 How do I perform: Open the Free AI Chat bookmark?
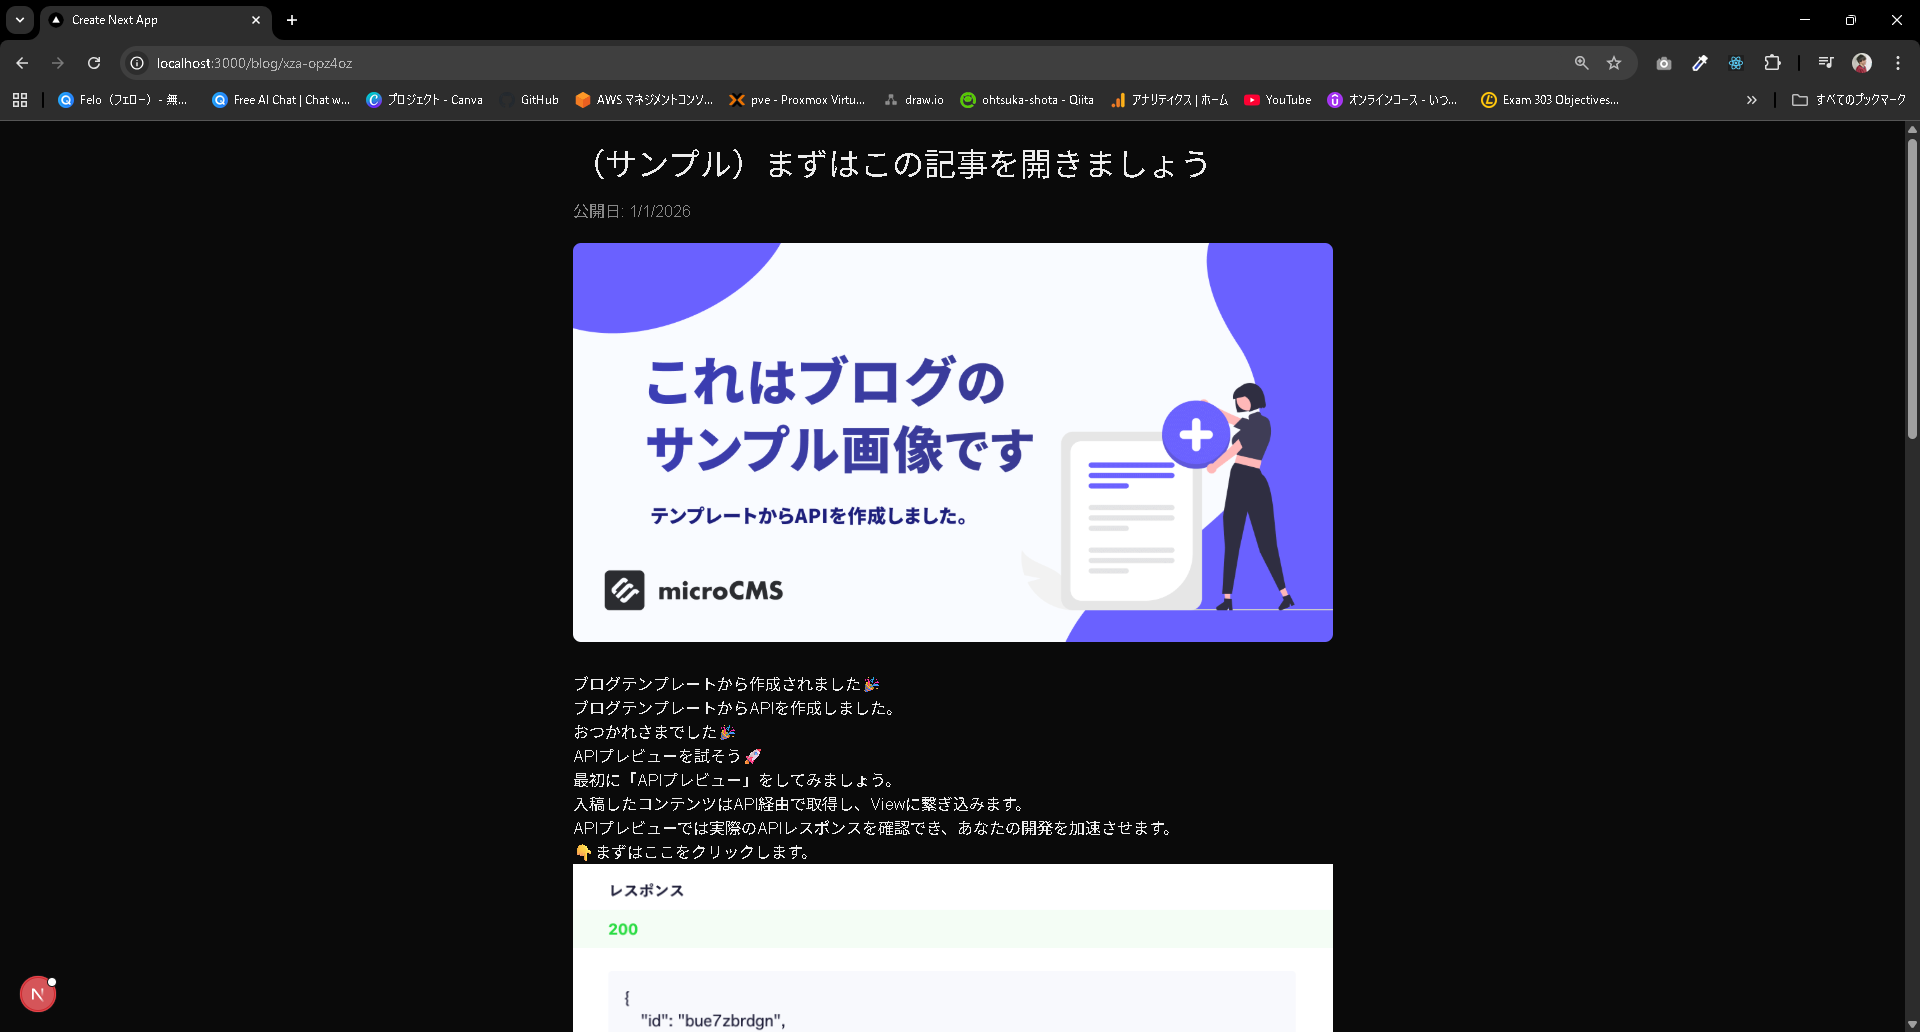281,100
